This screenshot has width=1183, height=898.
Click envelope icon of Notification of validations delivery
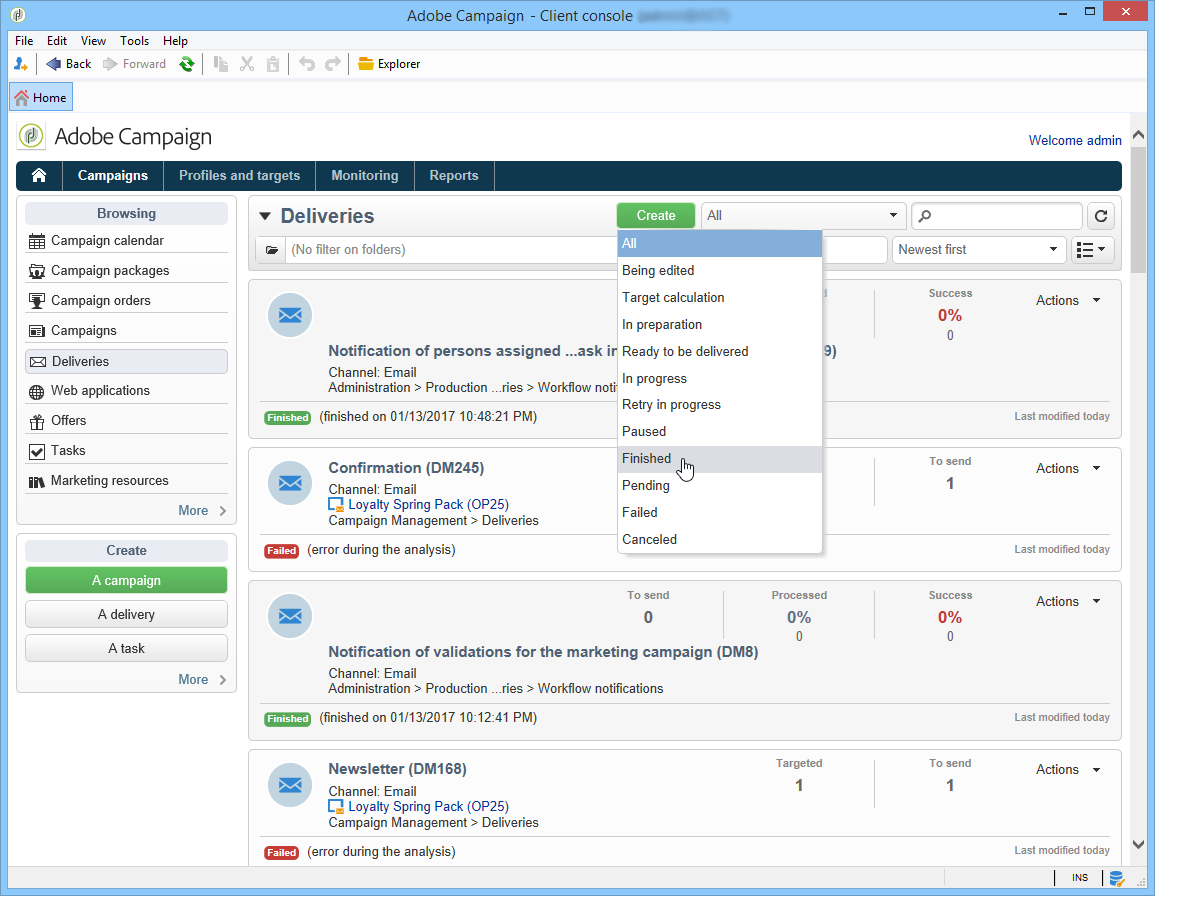(290, 616)
